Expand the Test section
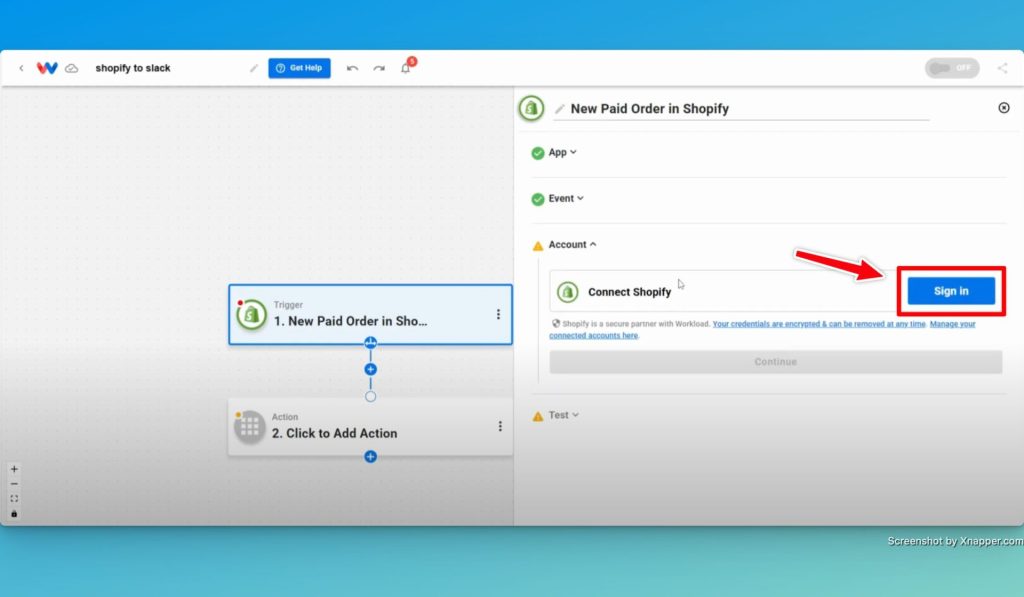Image resolution: width=1024 pixels, height=597 pixels. tap(564, 415)
